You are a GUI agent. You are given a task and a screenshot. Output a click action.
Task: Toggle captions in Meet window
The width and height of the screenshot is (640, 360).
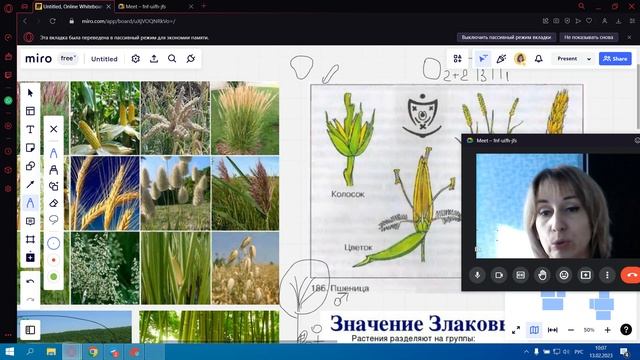point(520,275)
